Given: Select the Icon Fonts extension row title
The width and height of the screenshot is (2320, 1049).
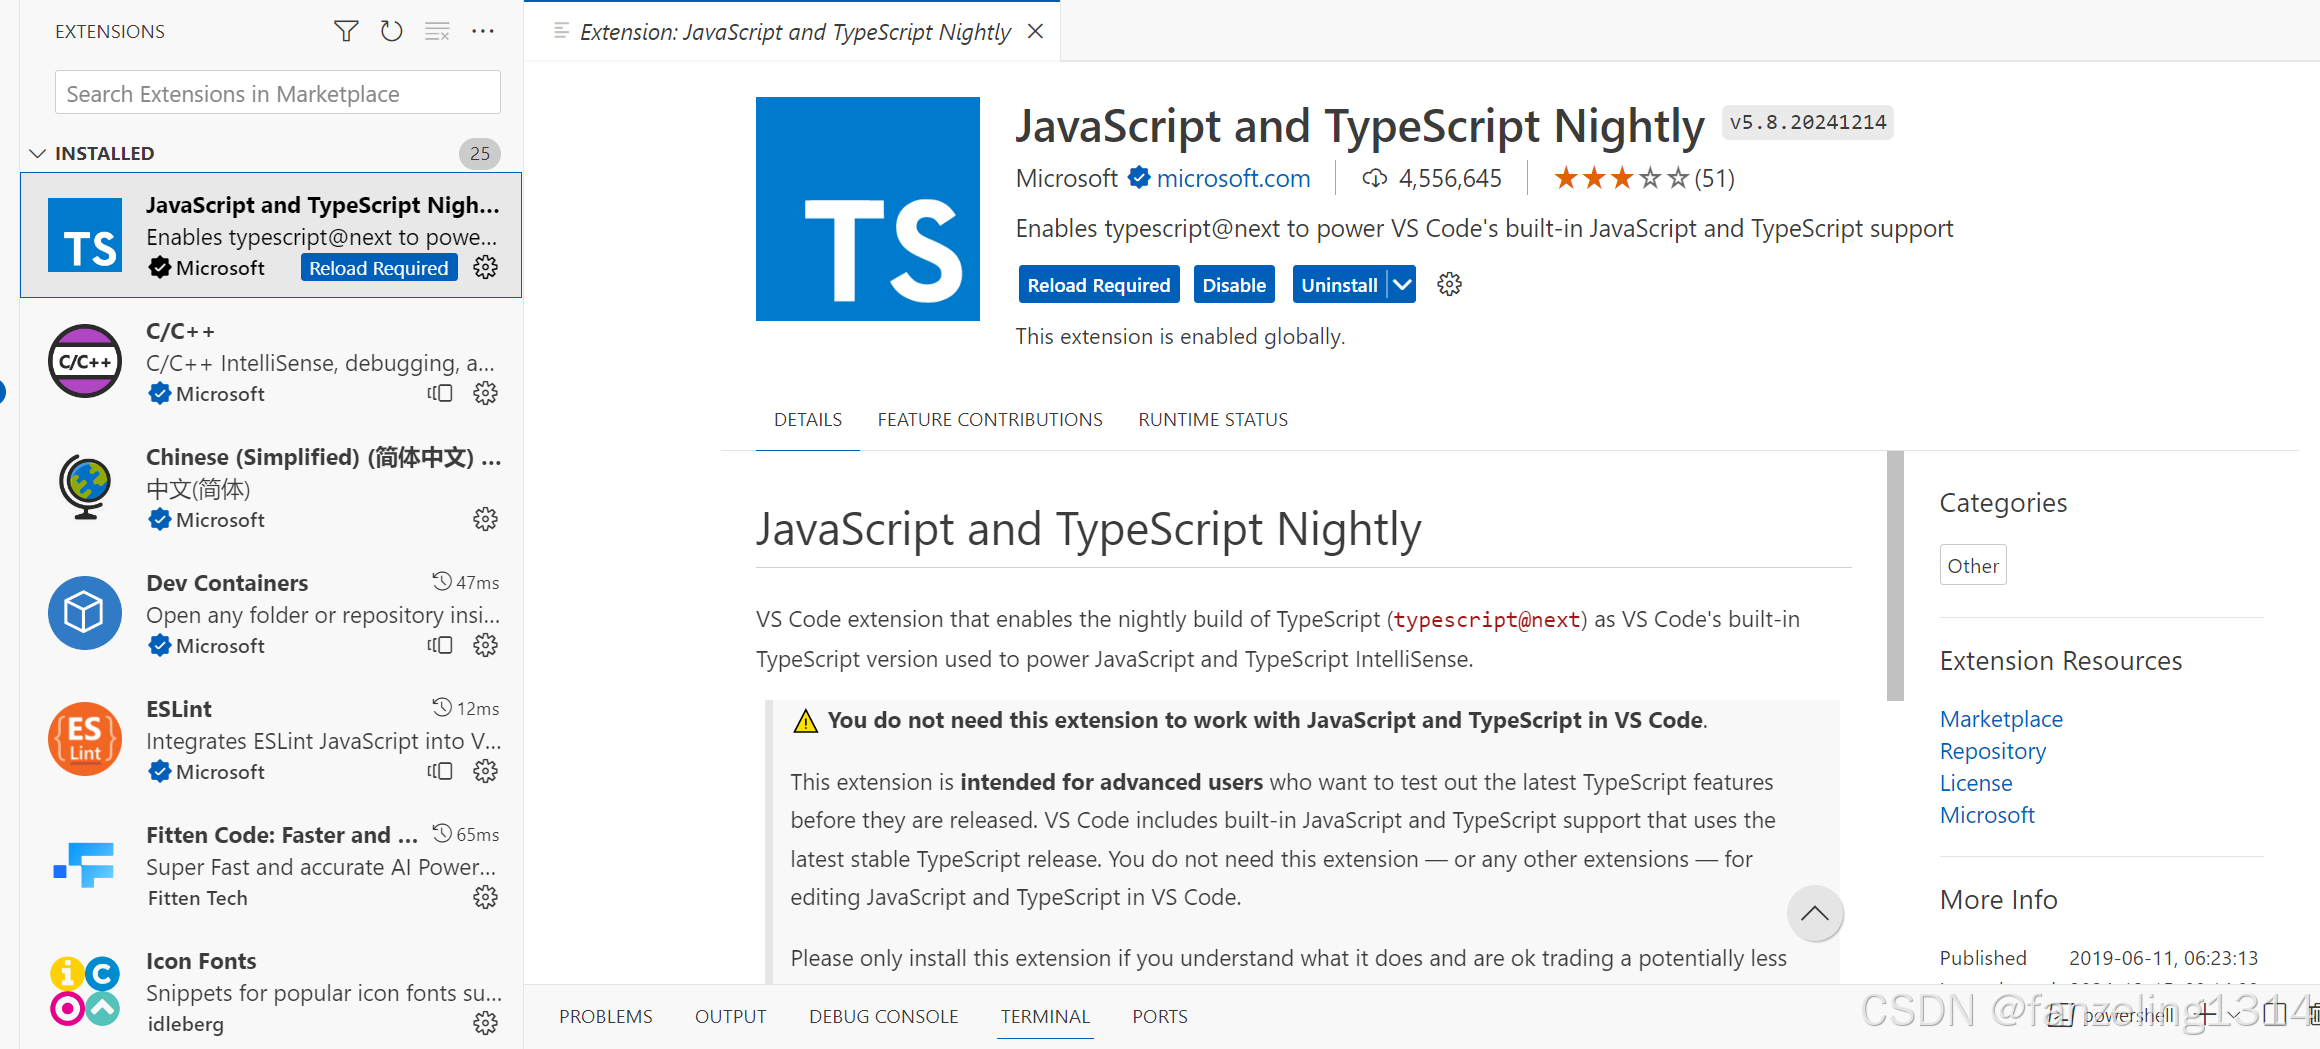Looking at the screenshot, I should point(201,961).
